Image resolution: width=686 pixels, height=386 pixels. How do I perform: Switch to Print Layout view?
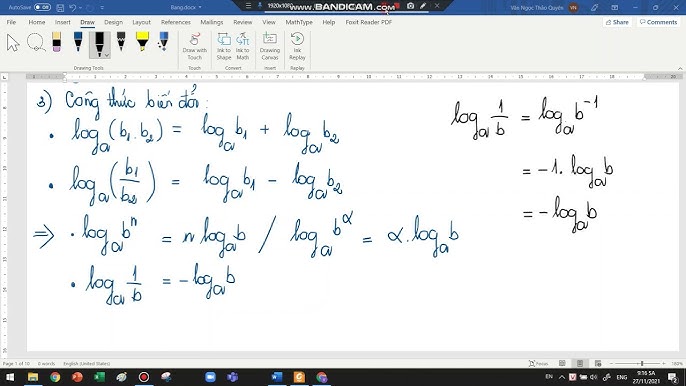click(x=580, y=363)
